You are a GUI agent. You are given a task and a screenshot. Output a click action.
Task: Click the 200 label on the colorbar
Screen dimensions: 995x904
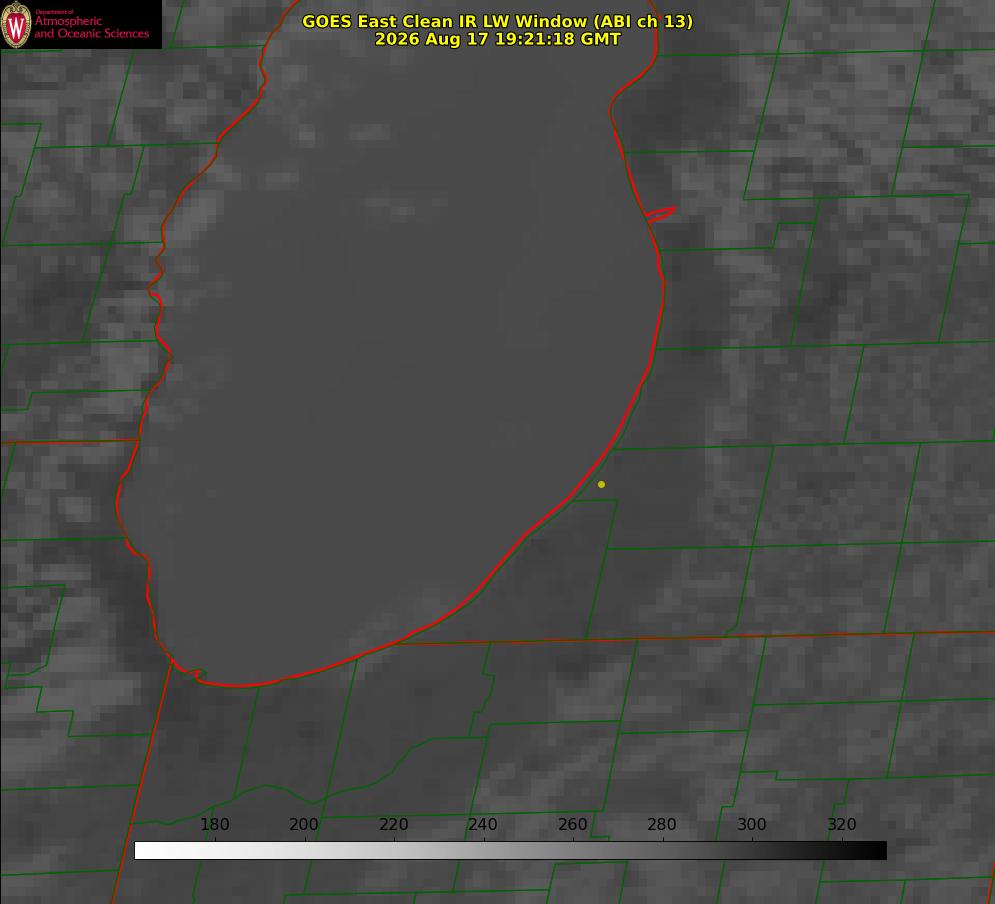[304, 824]
